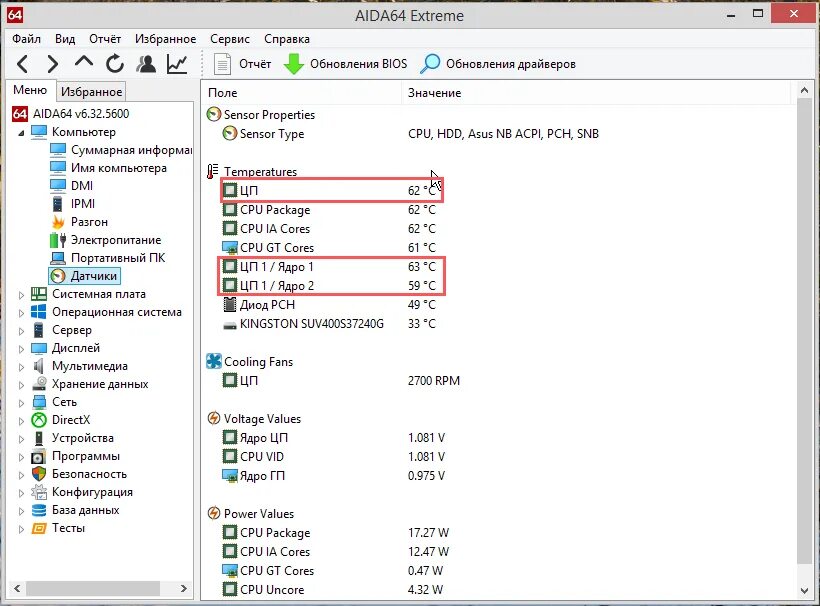Click the Портативный ПК laptop icon
This screenshot has height=606, width=820.
click(58, 258)
